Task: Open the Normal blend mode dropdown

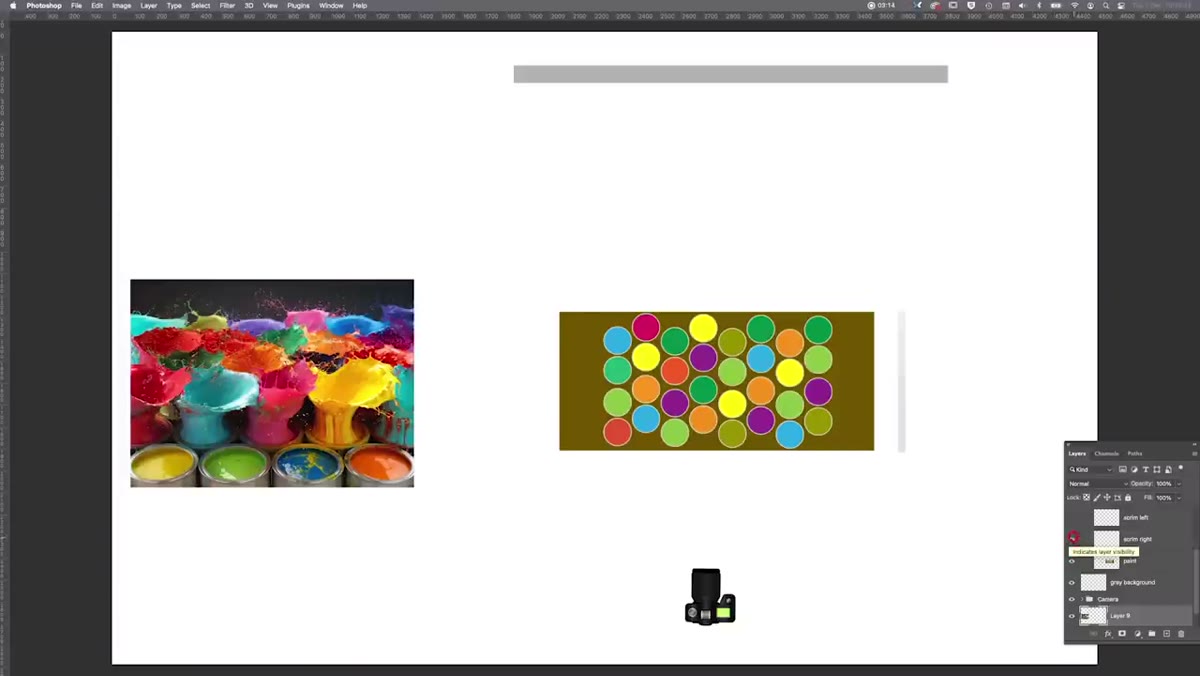Action: point(1098,483)
